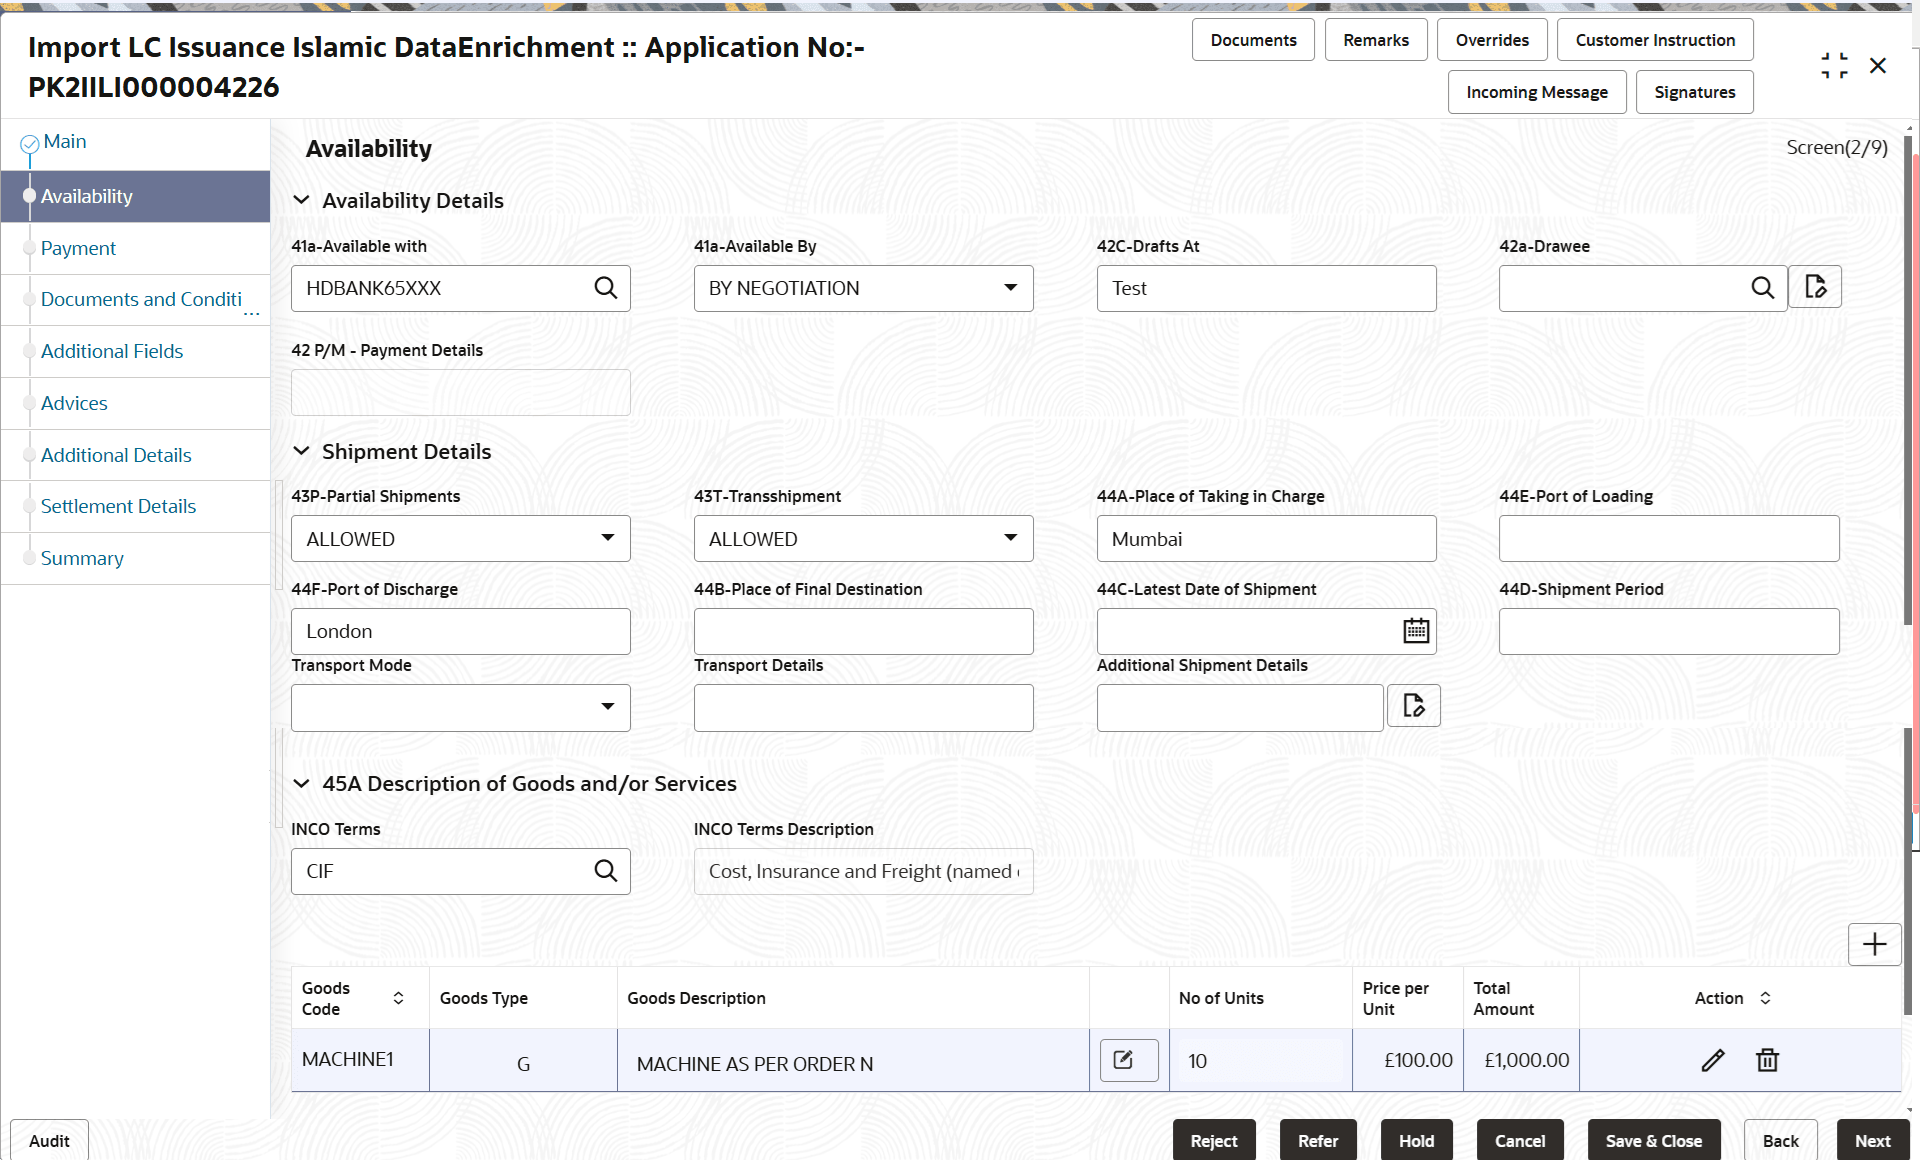The width and height of the screenshot is (1920, 1160).
Task: Add a goods row with plus icon
Action: pyautogui.click(x=1874, y=944)
